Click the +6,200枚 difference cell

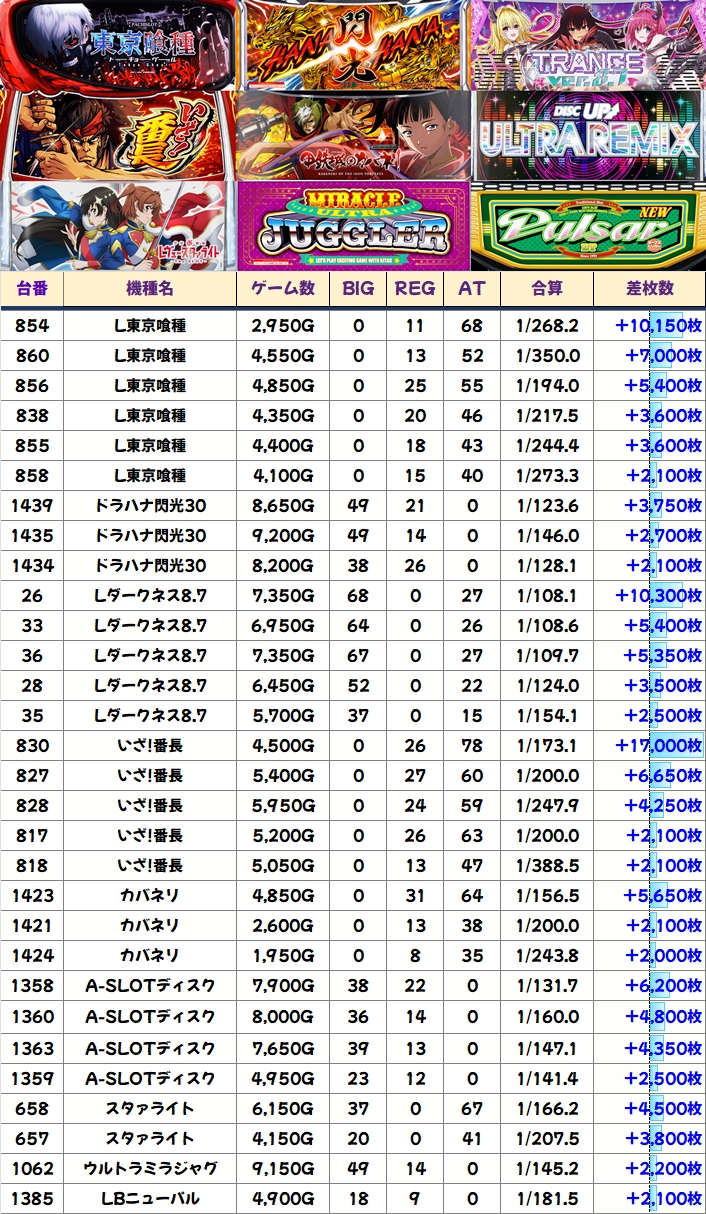(x=649, y=986)
